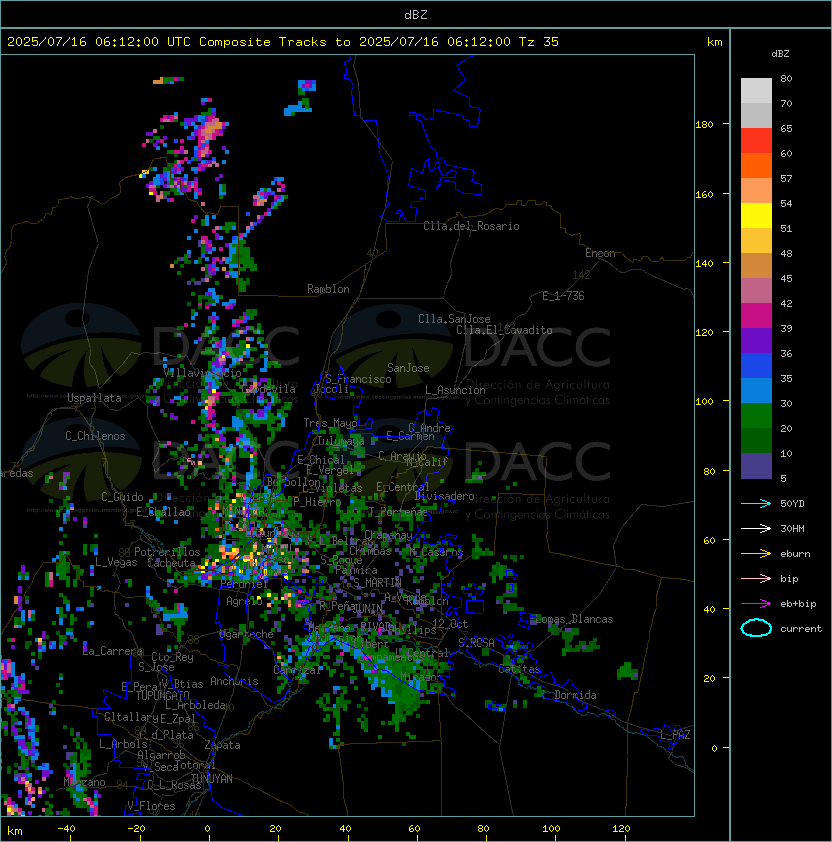Click the cyan 'current' ellipse symbol in legend
Viewport: 832px width, 842px height.
pos(756,628)
